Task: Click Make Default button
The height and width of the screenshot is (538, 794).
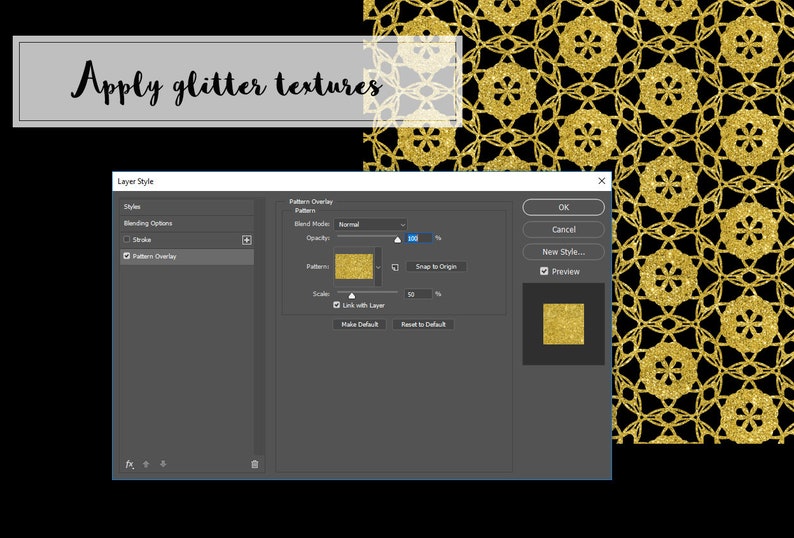Action: tap(360, 325)
